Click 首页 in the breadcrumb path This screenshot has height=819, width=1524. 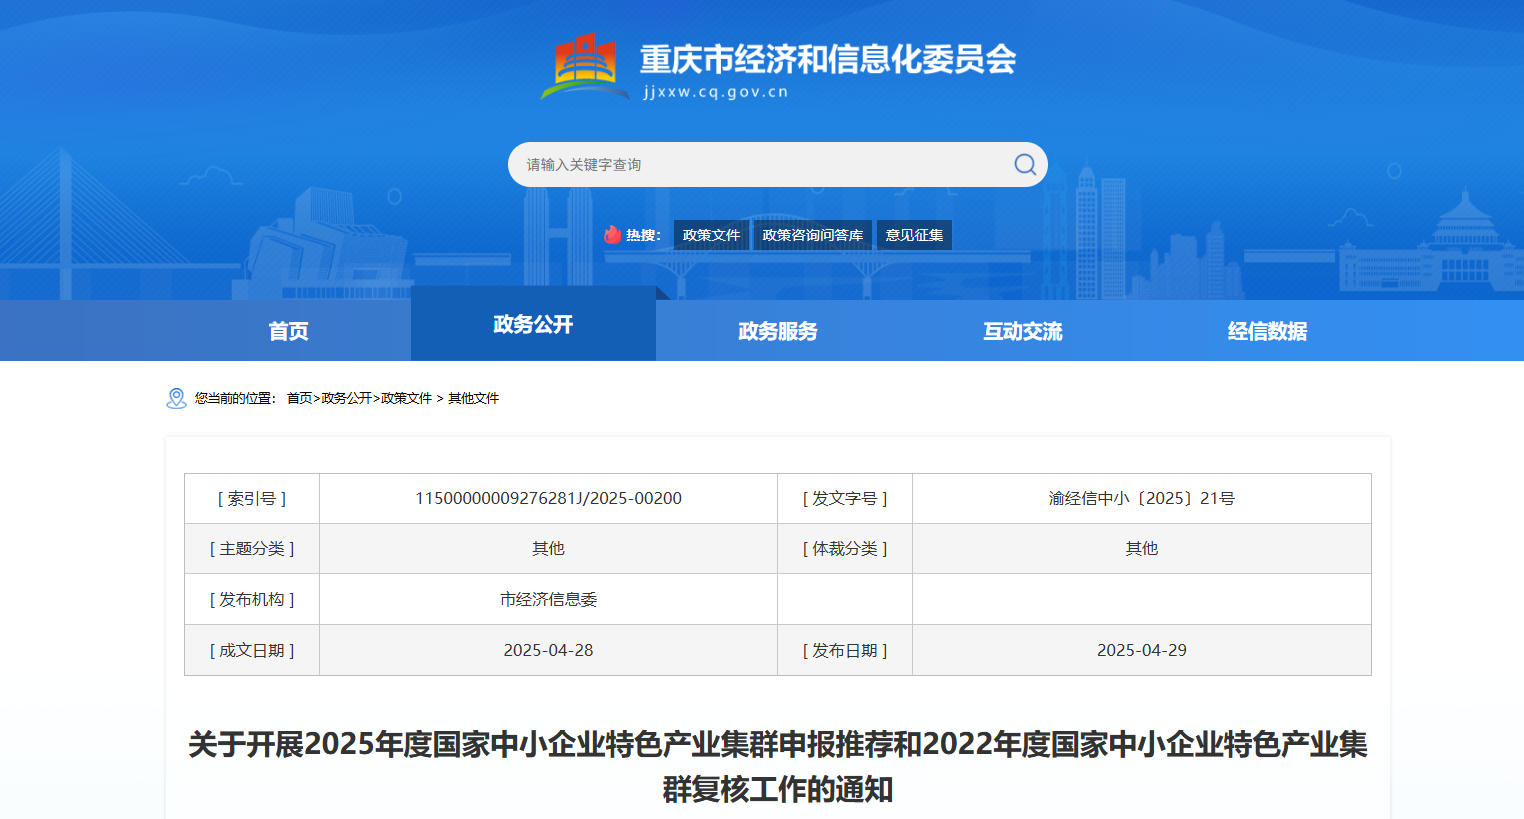coord(299,398)
